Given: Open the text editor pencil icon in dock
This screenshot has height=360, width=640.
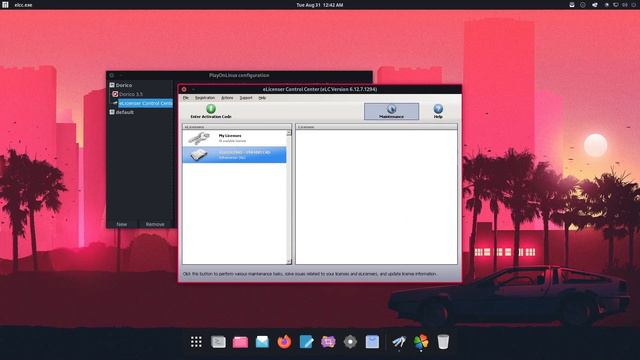Looking at the screenshot, I should click(306, 342).
